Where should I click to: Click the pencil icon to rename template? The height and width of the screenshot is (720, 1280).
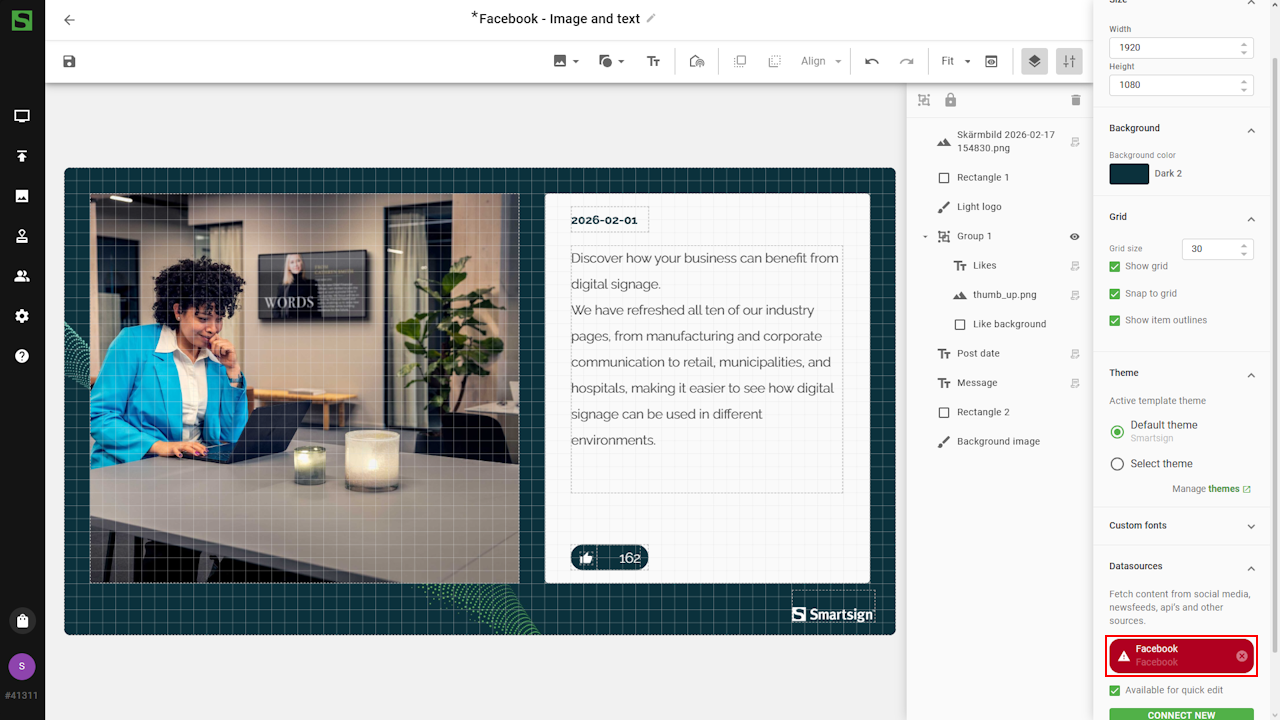click(651, 18)
